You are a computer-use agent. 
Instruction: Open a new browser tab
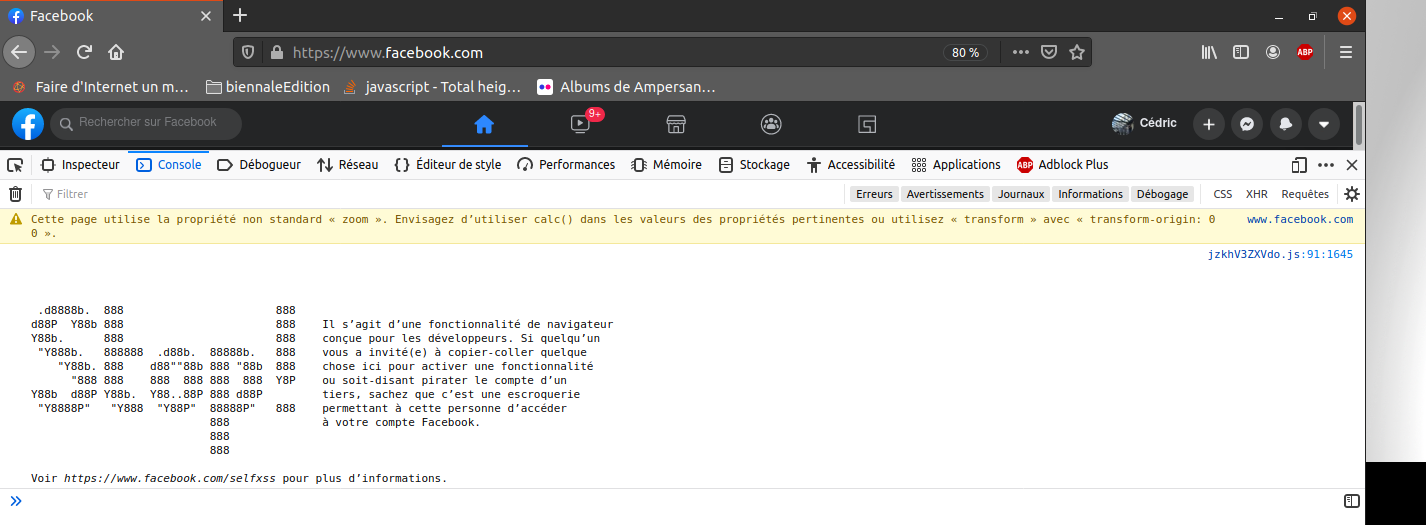(239, 15)
